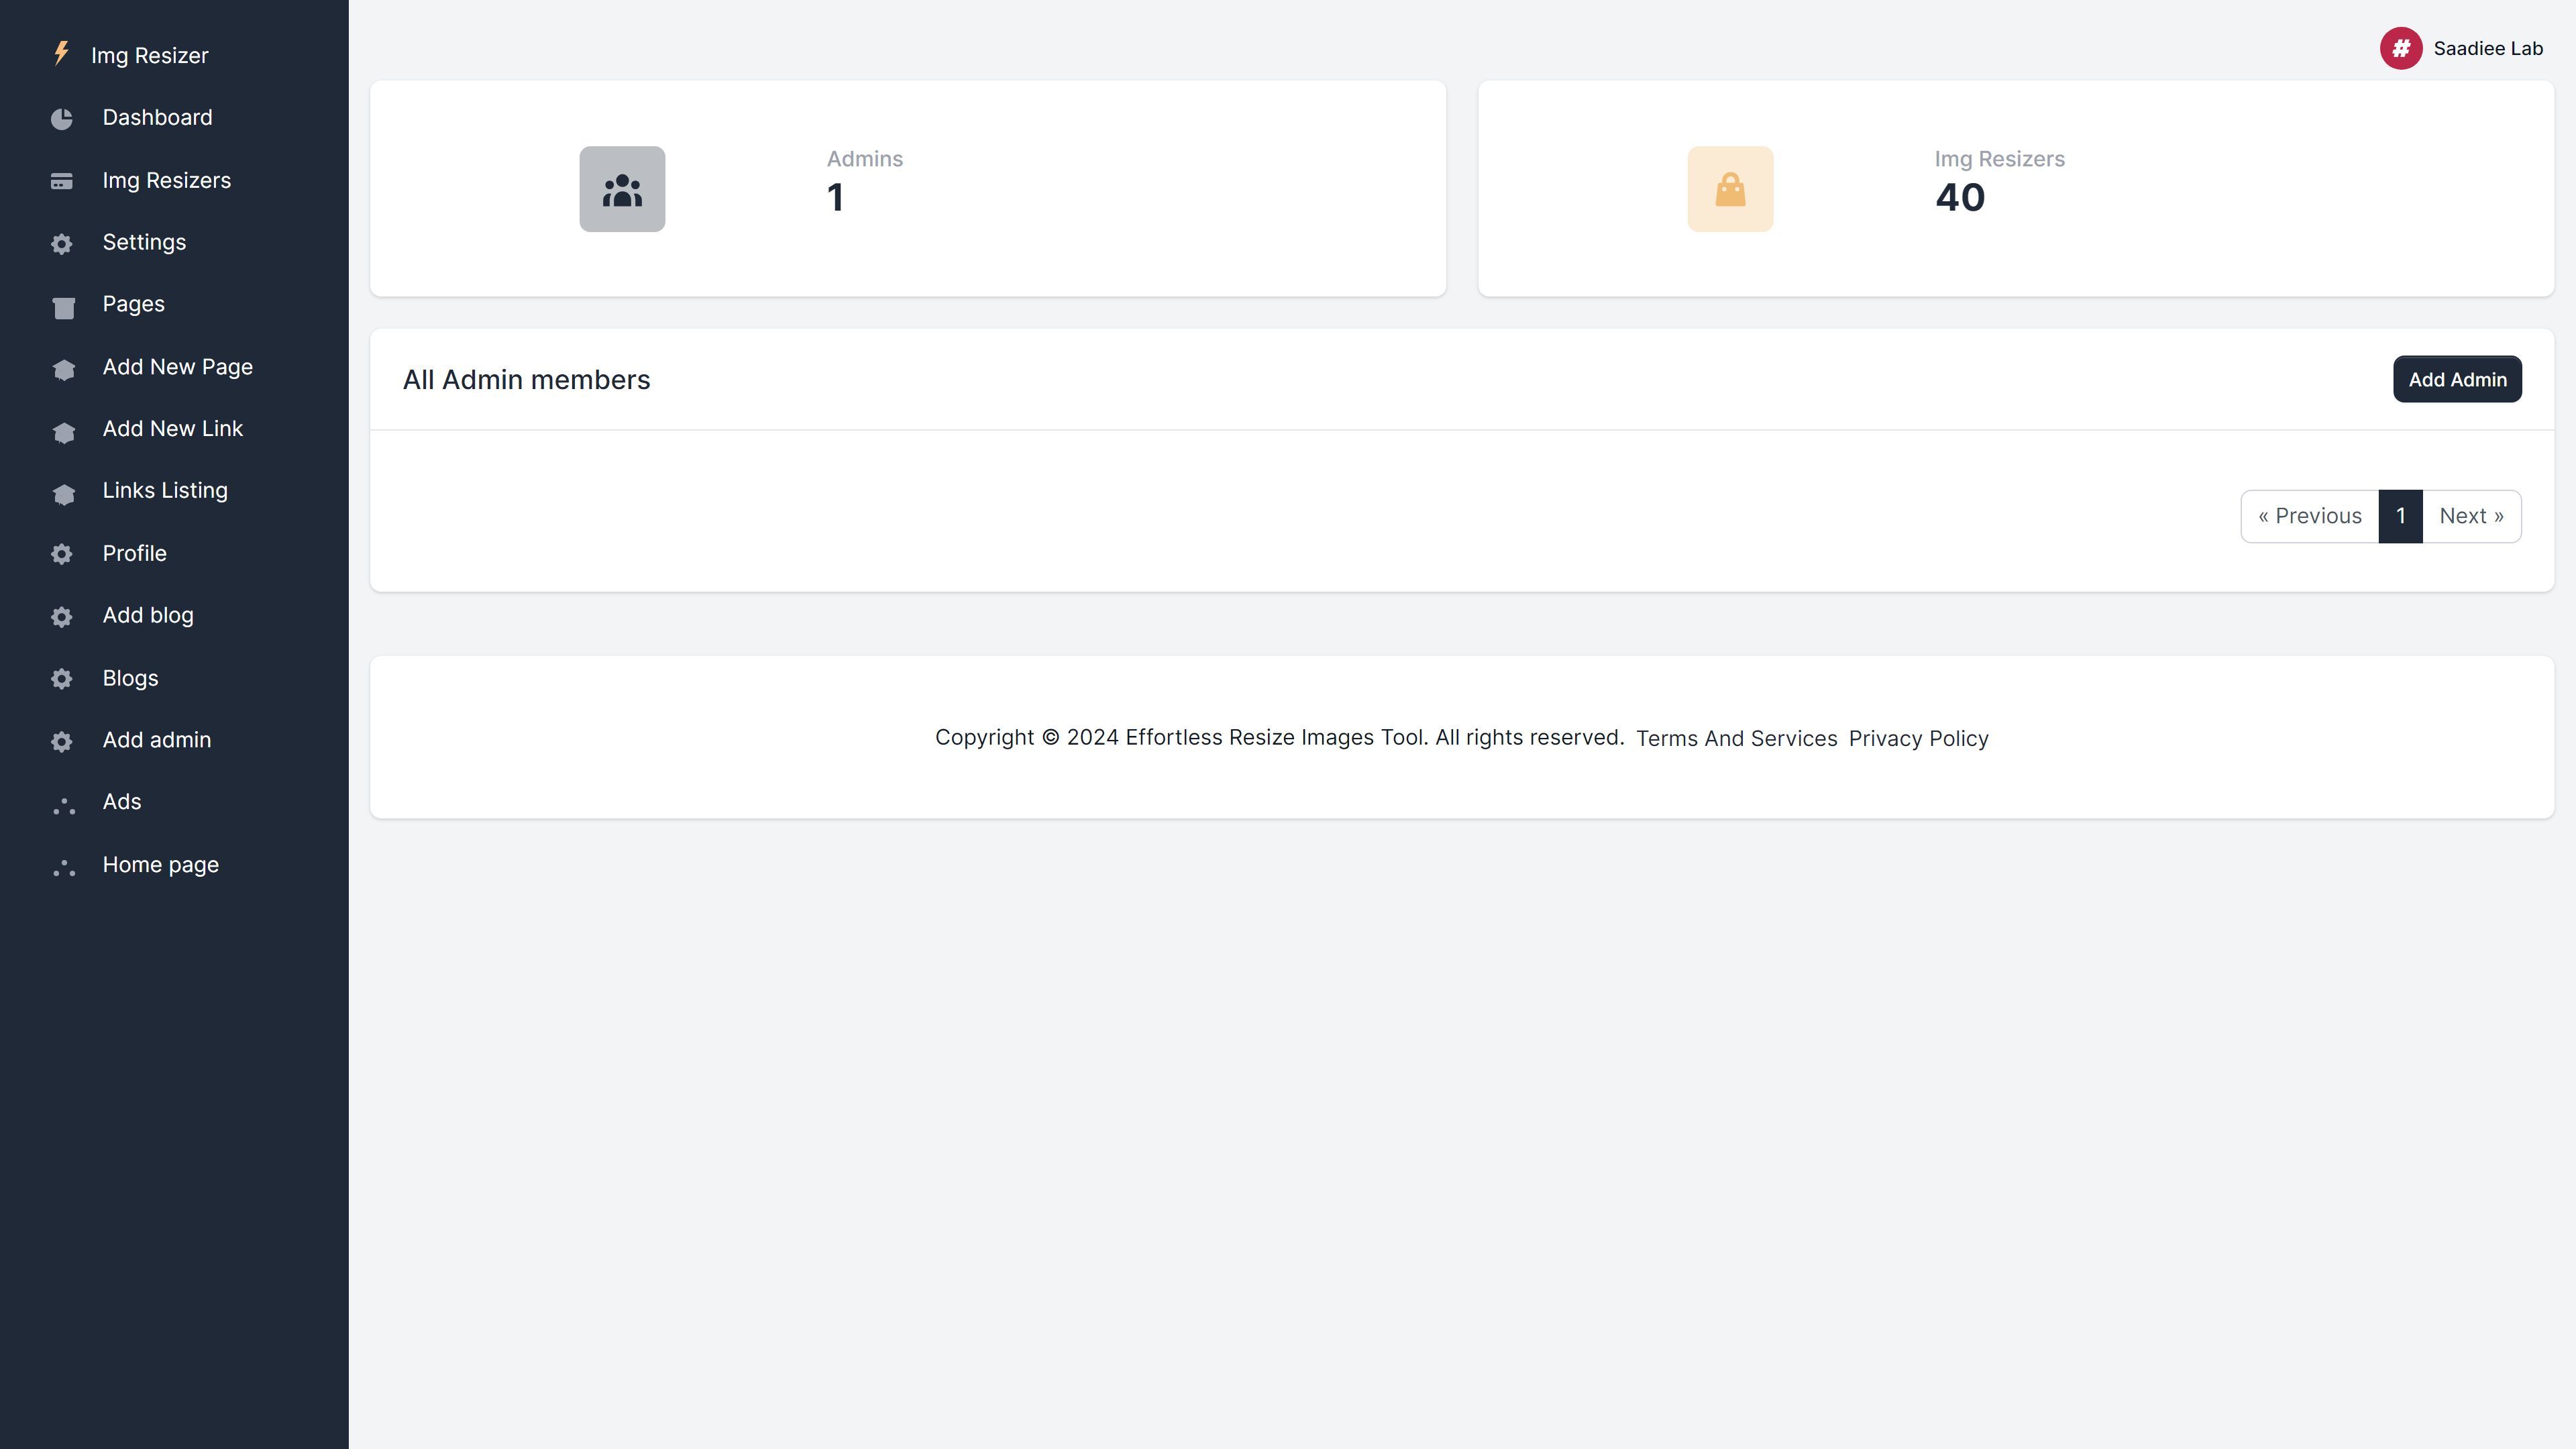Viewport: 2576px width, 1449px height.
Task: Open the Dashboard menu item
Action: pos(157,117)
